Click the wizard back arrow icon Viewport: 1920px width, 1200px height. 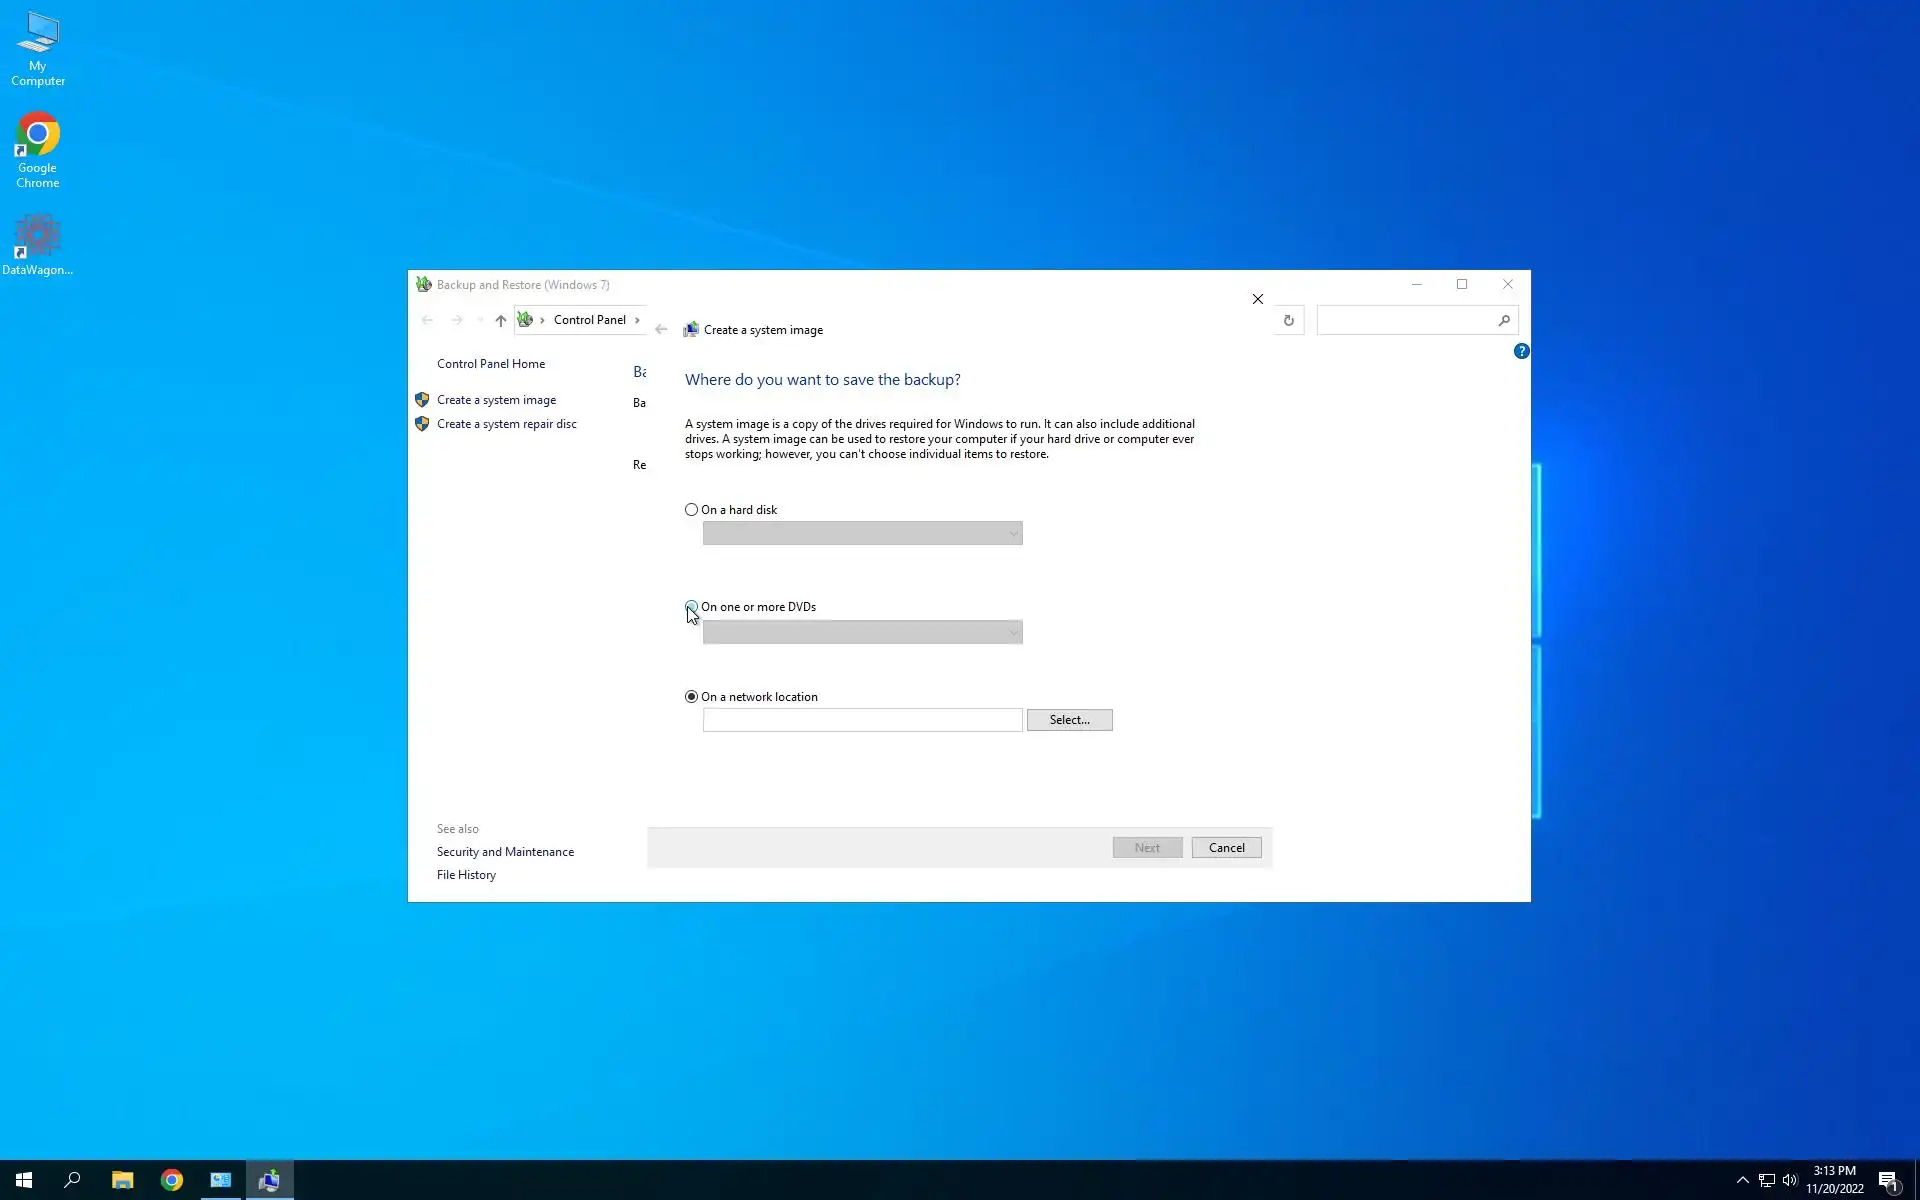(661, 330)
